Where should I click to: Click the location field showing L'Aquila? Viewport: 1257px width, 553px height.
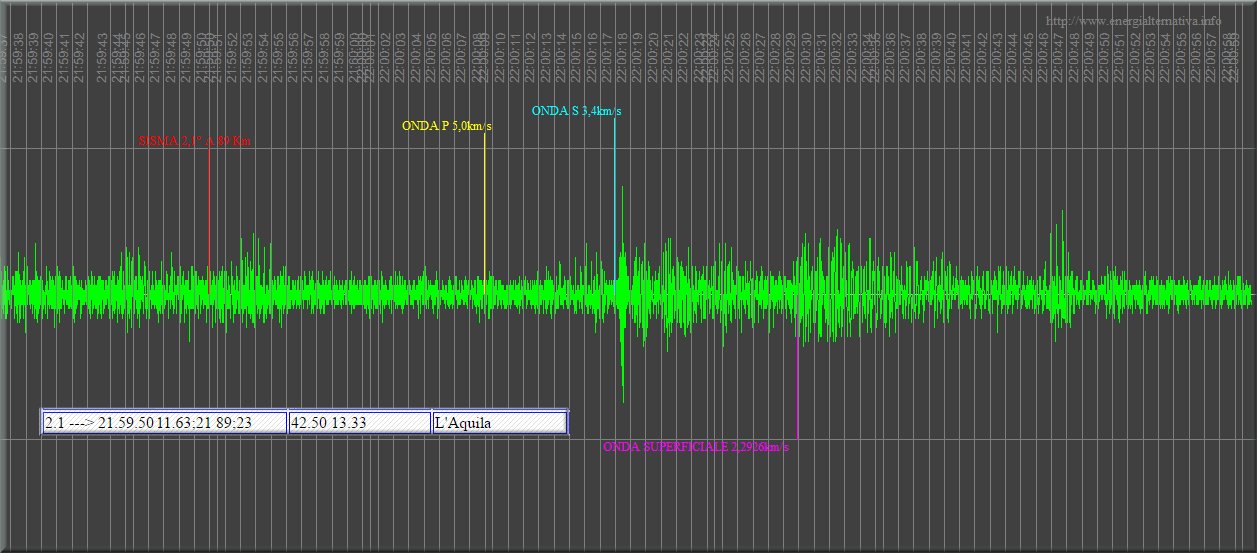click(499, 423)
